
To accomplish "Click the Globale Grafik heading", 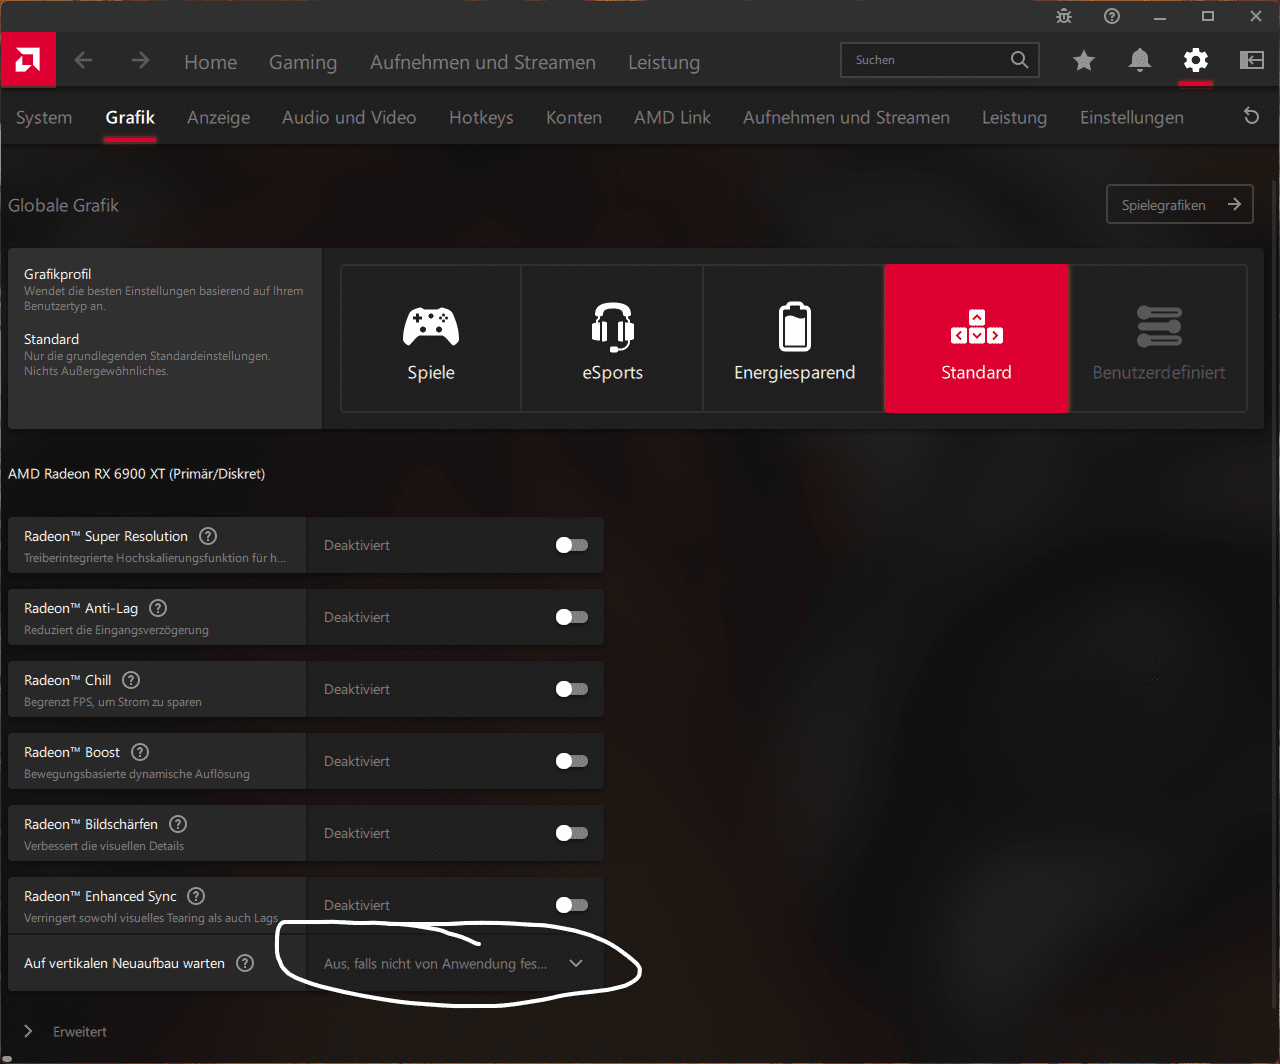I will click(x=63, y=205).
